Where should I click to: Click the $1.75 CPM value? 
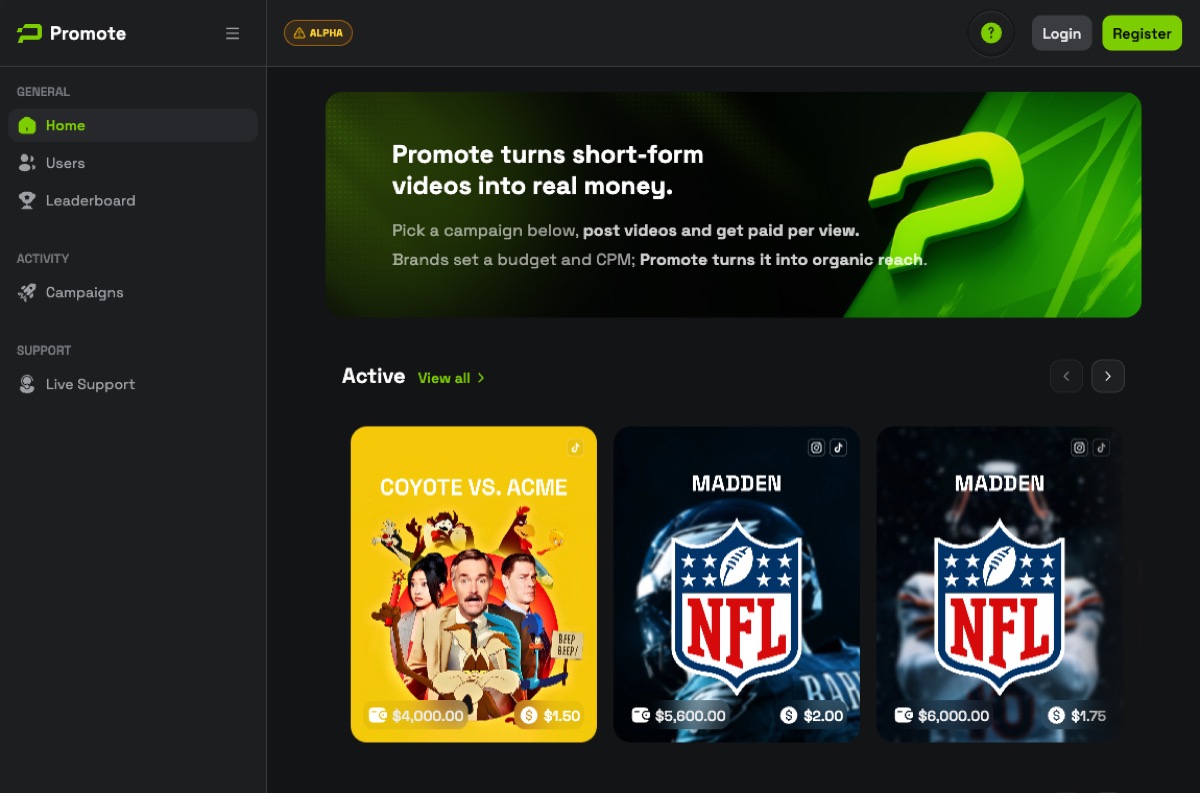(1088, 716)
